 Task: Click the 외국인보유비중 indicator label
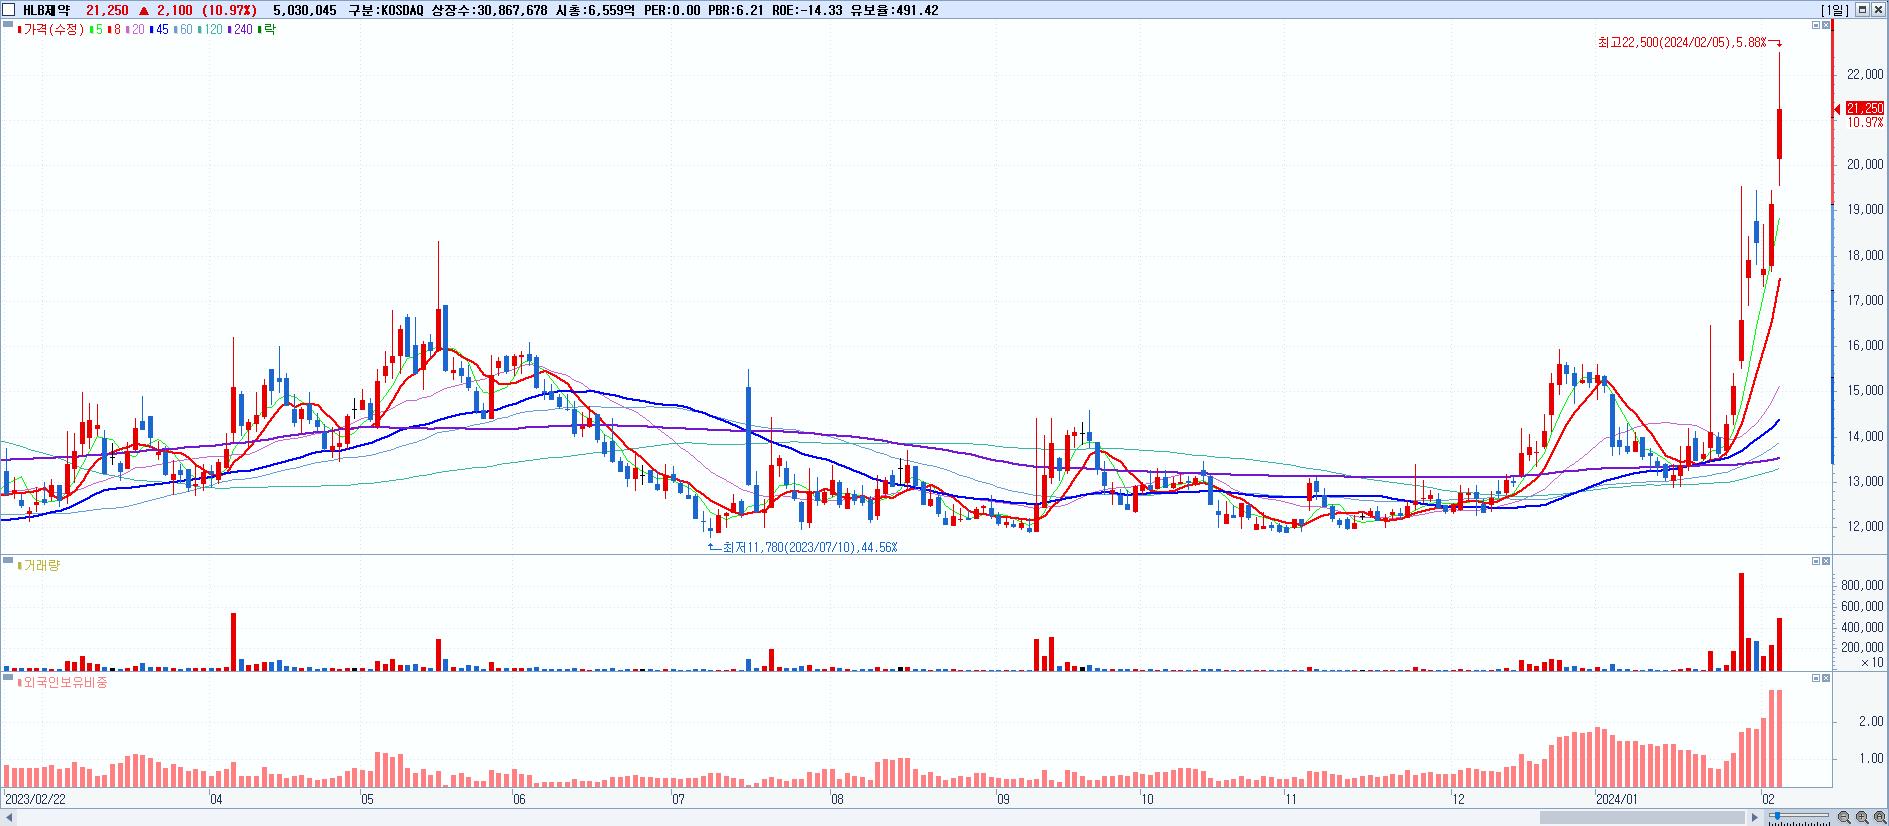62,682
